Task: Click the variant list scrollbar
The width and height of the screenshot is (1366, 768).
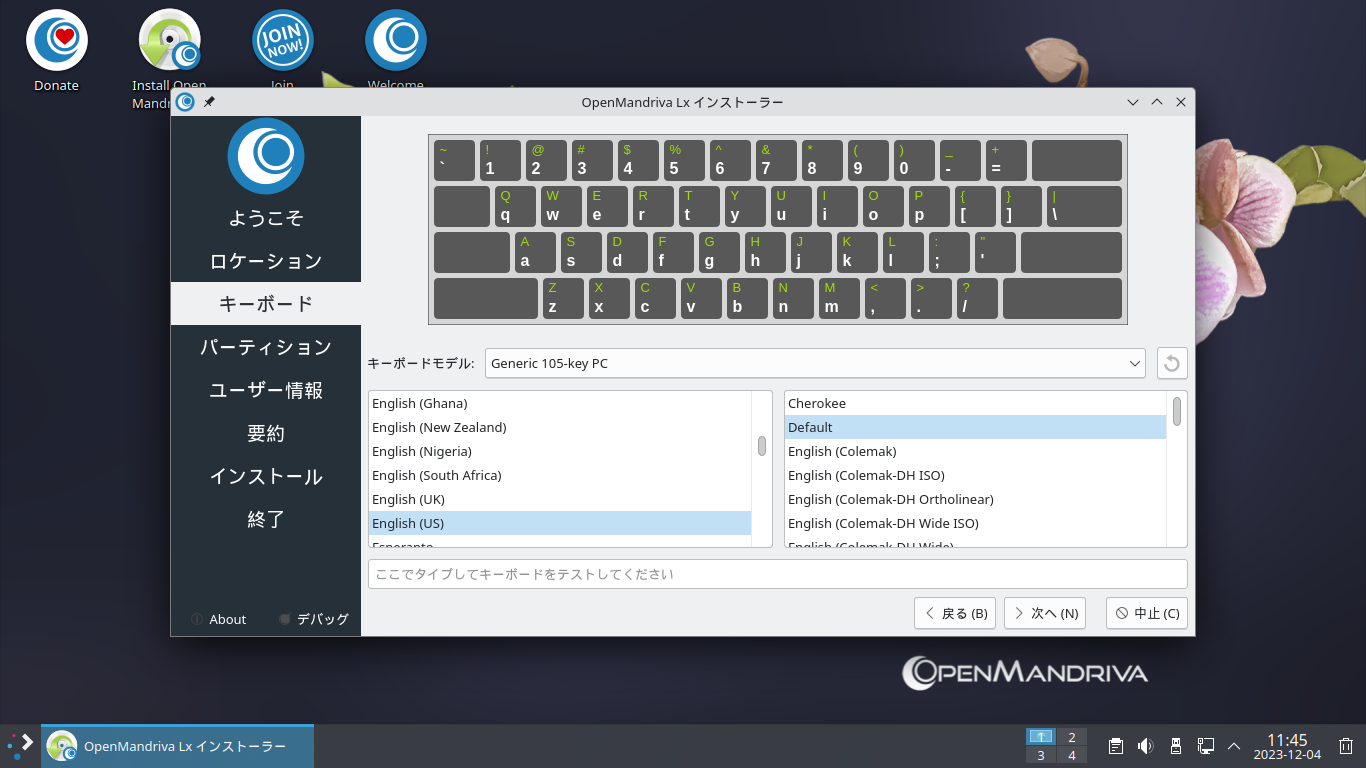Action: coord(1177,411)
